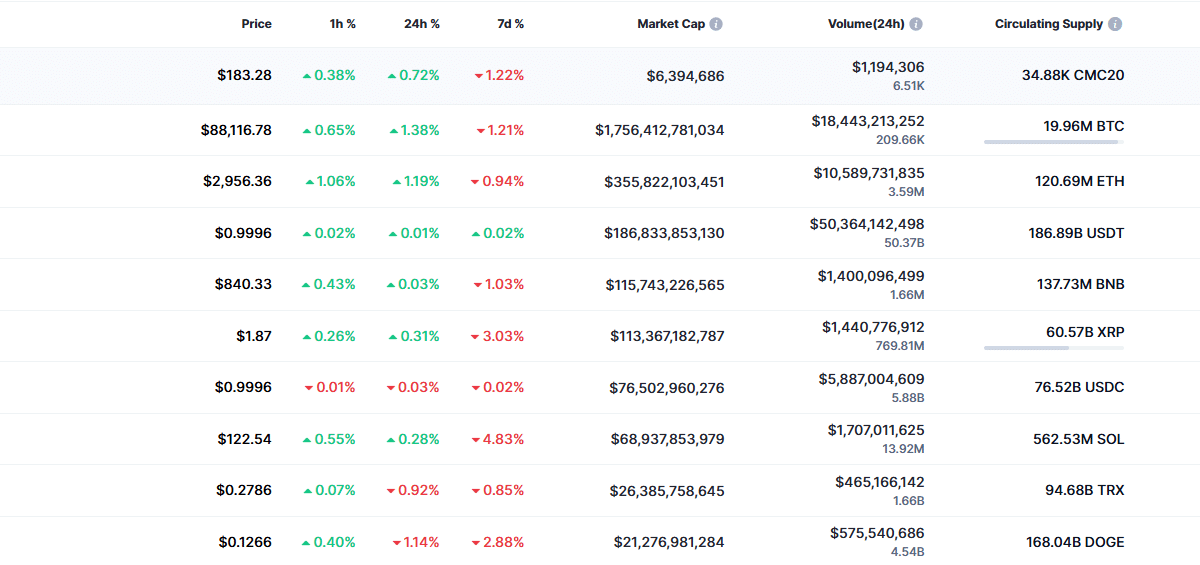This screenshot has height=565, width=1200.
Task: Open USDT volume $50,364,142,498 link
Action: [867, 224]
